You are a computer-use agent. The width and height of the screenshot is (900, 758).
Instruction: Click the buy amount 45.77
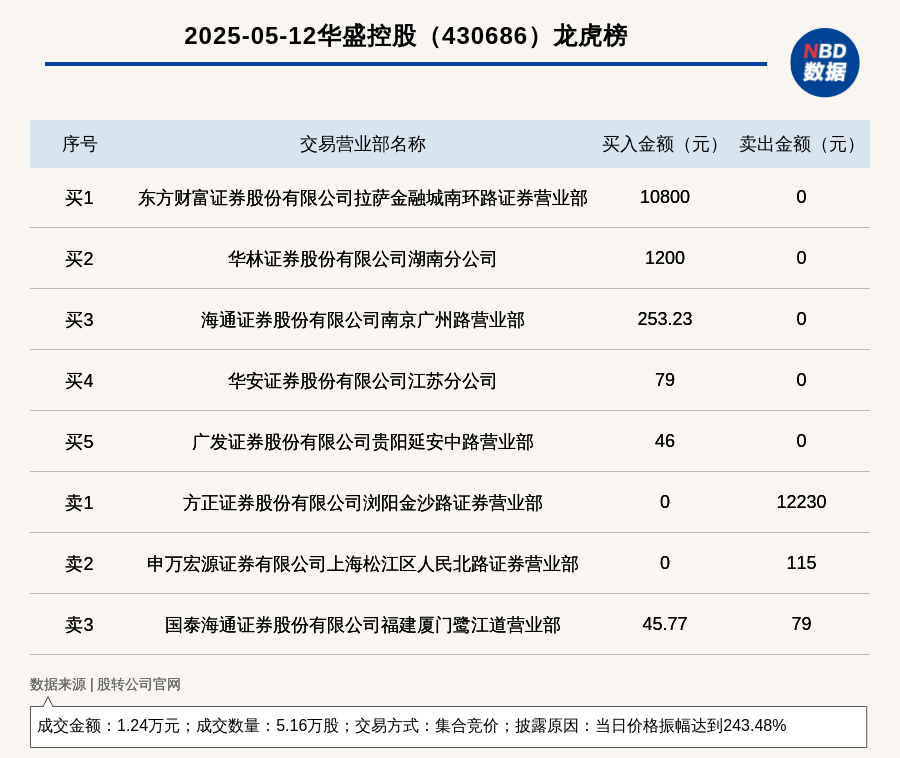665,623
